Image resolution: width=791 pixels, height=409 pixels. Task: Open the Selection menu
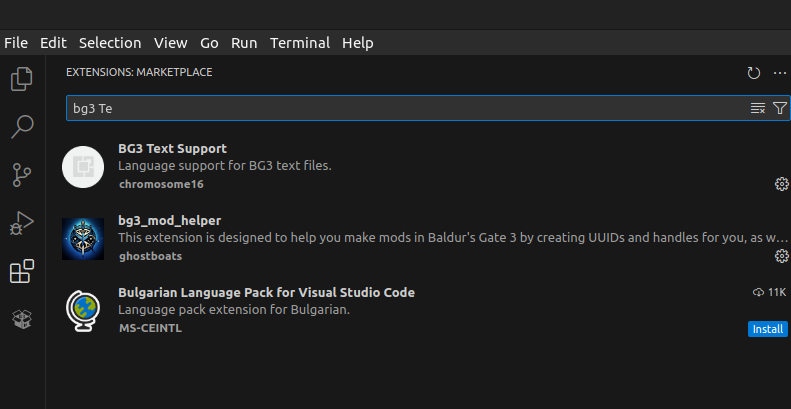point(110,43)
